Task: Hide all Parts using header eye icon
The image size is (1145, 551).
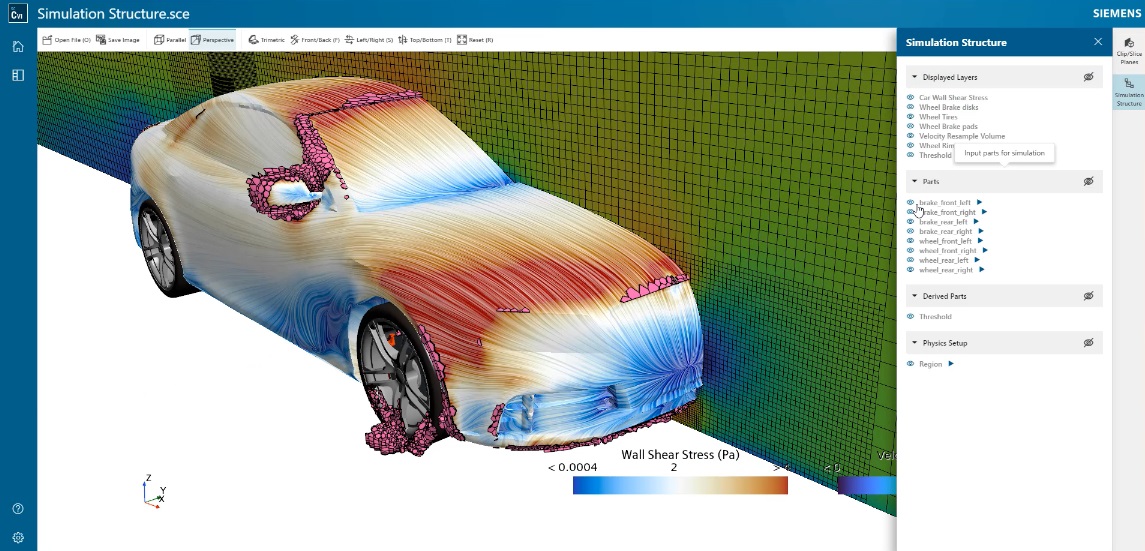Action: tap(1088, 181)
